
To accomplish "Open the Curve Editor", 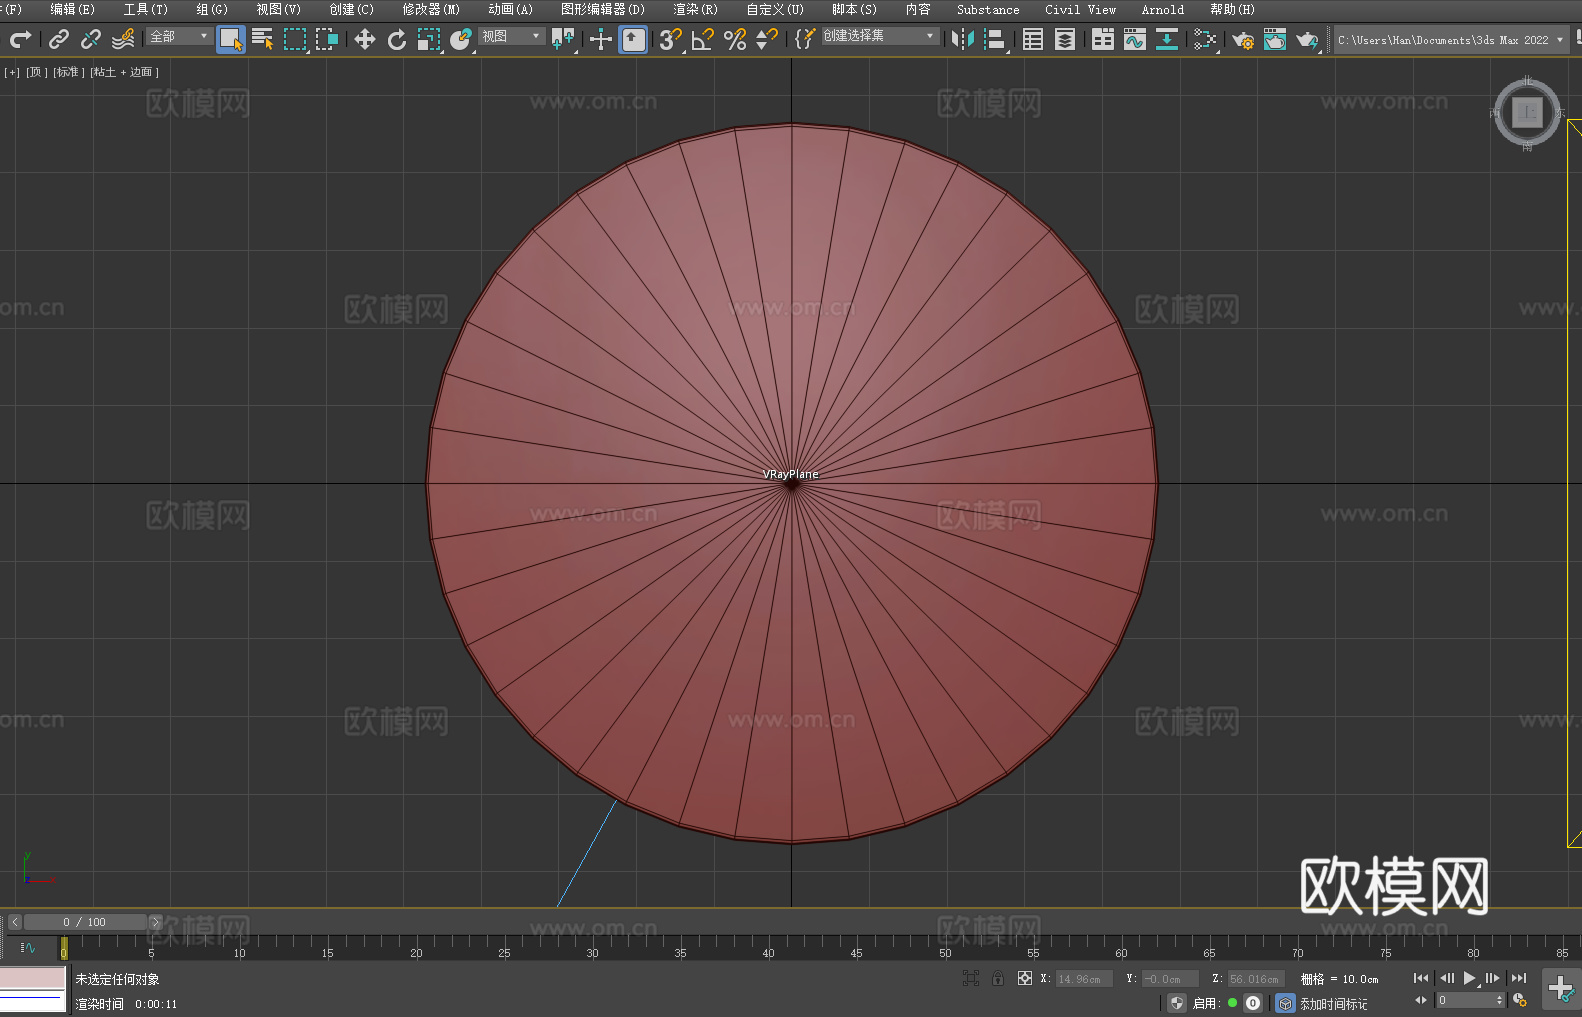I will (x=1135, y=39).
